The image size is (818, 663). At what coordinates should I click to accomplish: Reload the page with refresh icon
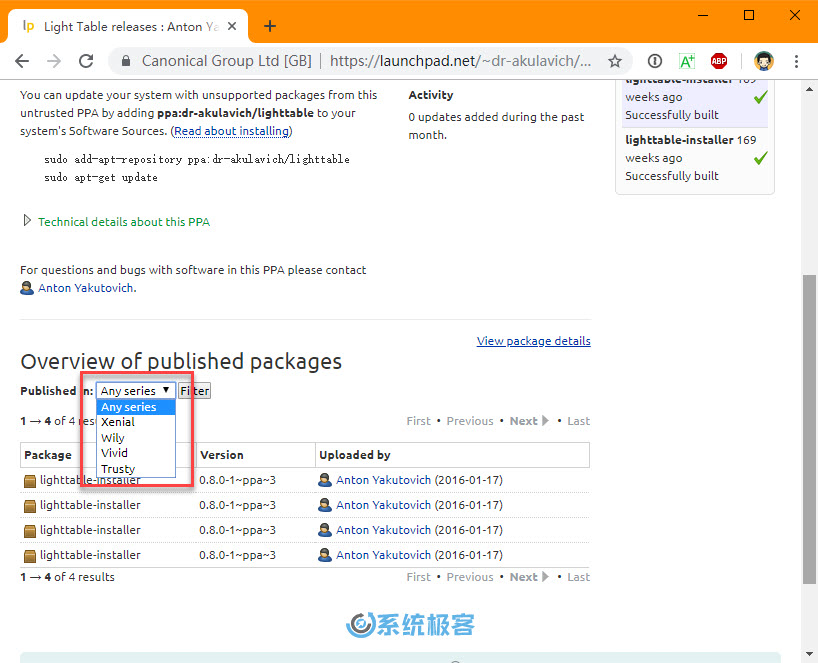coord(86,61)
